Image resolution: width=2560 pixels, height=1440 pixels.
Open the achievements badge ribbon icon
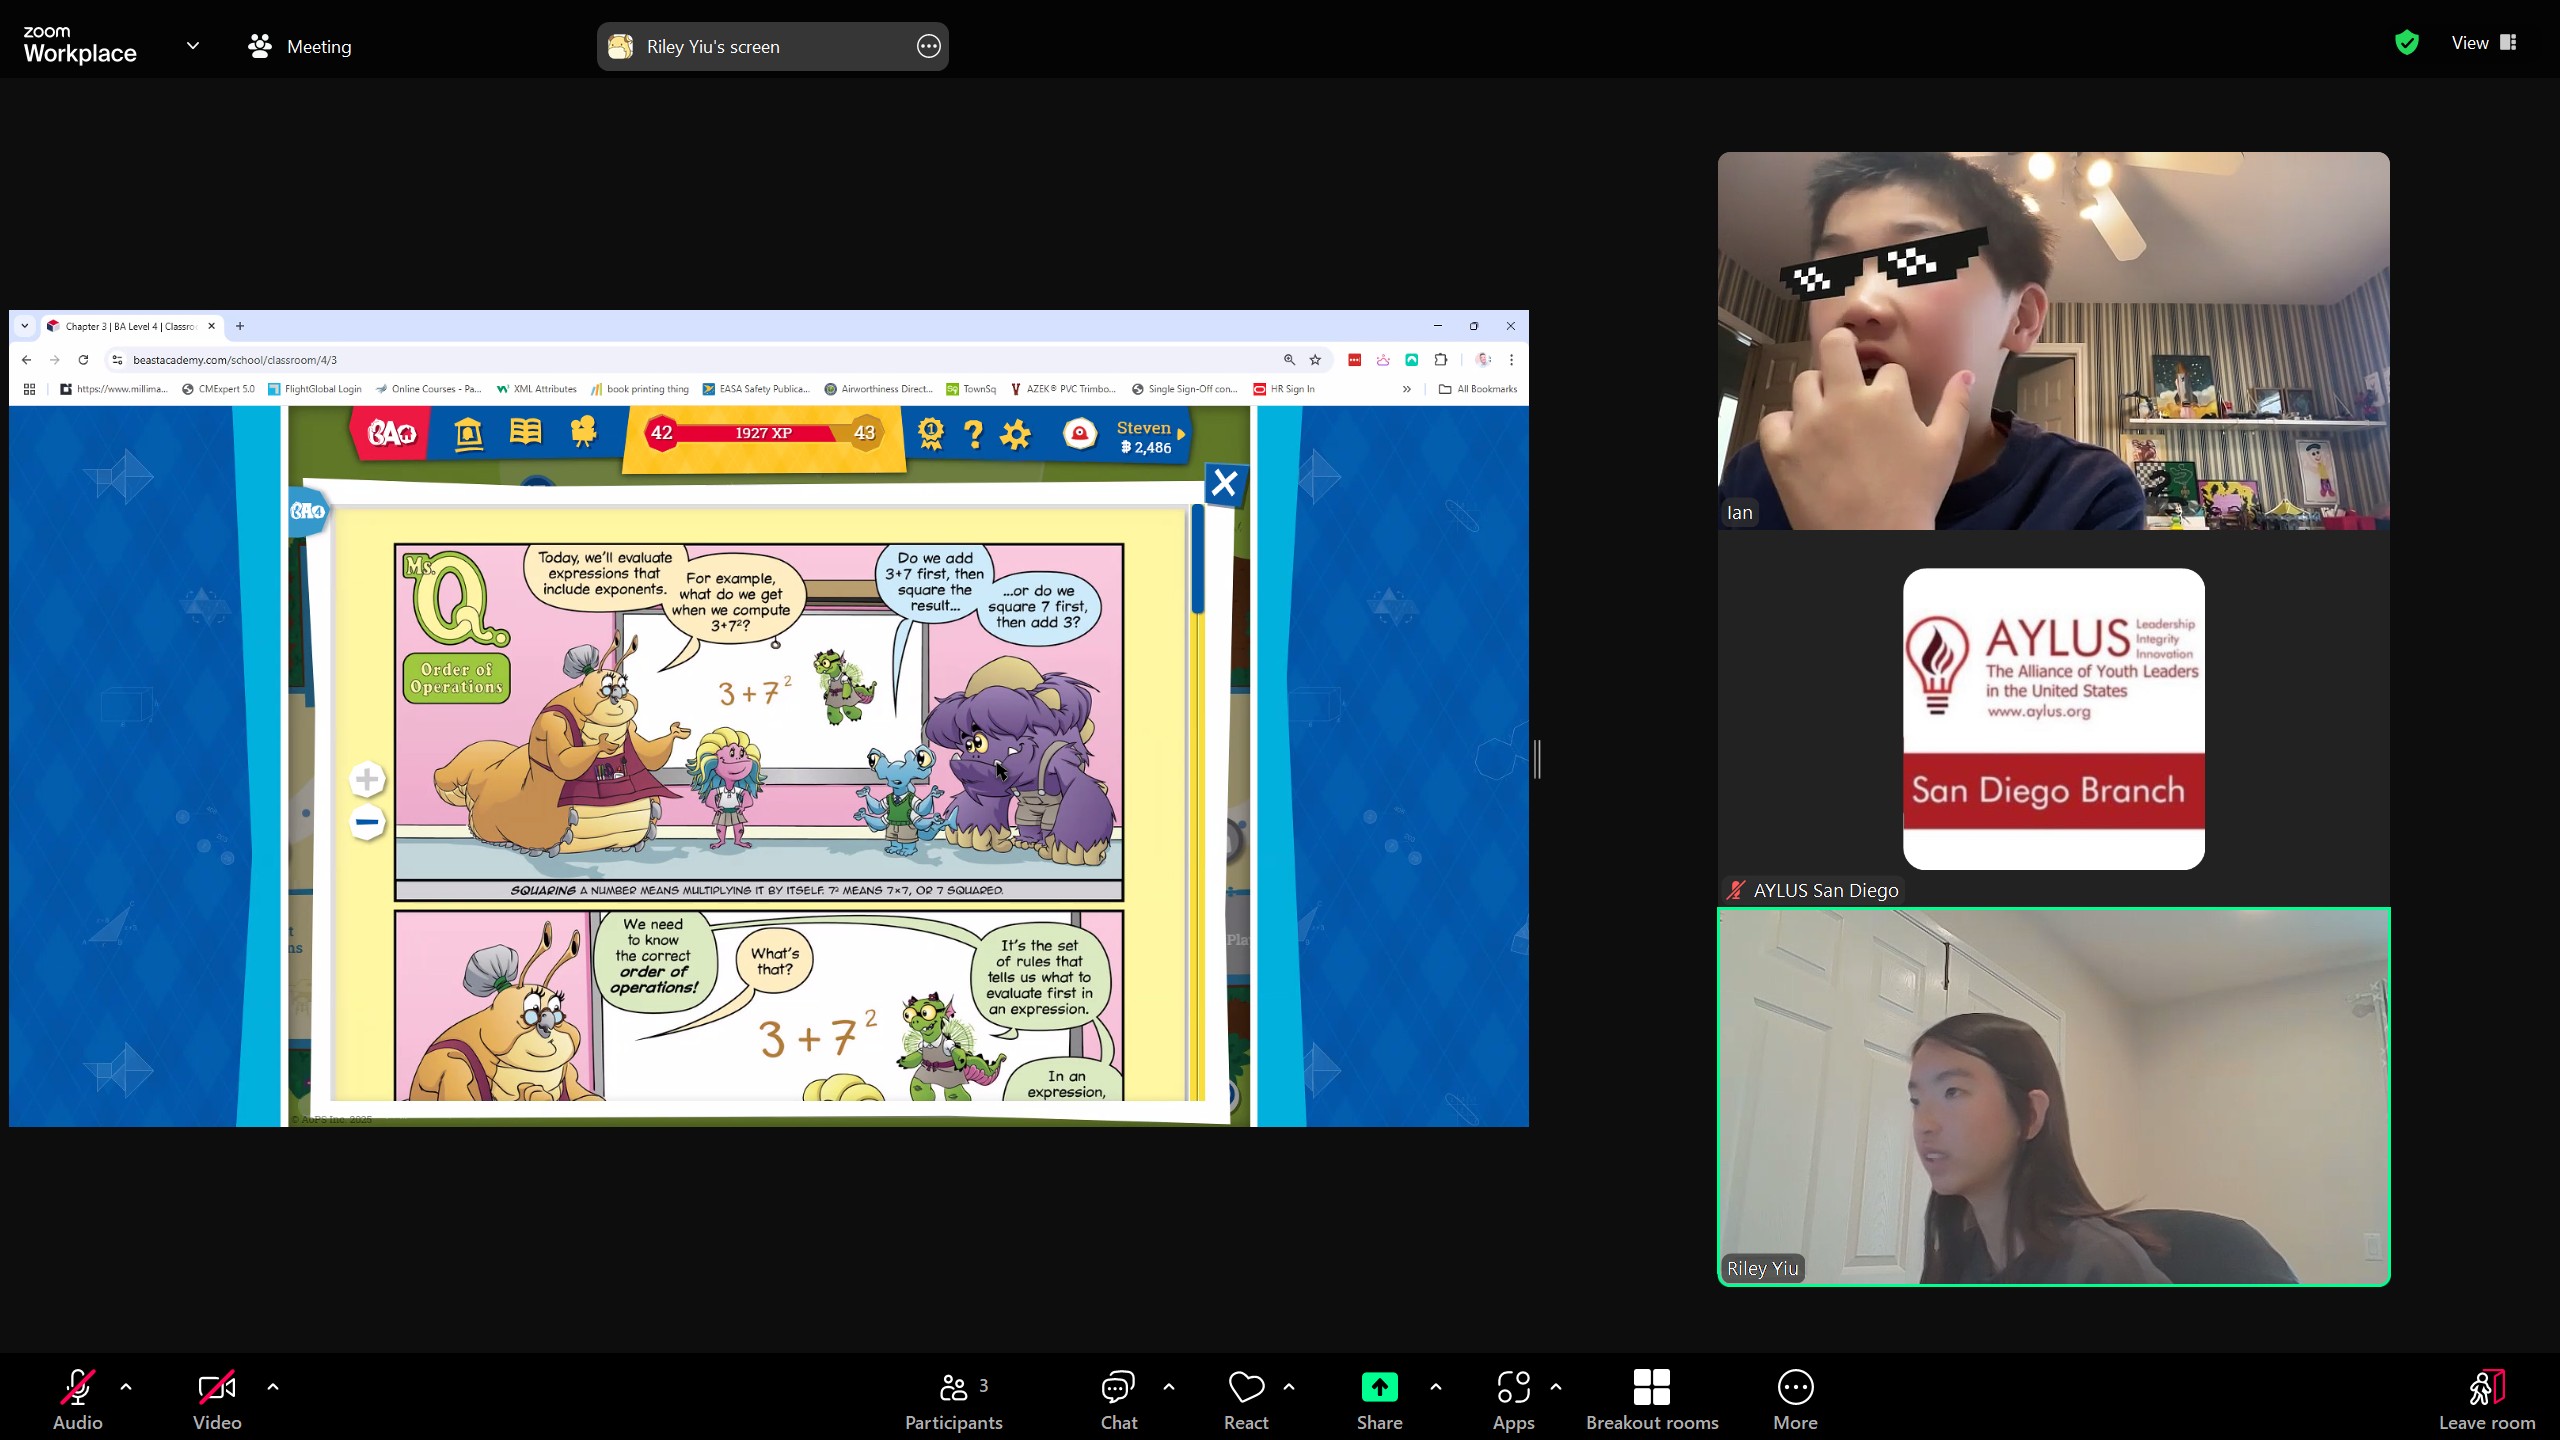point(930,434)
